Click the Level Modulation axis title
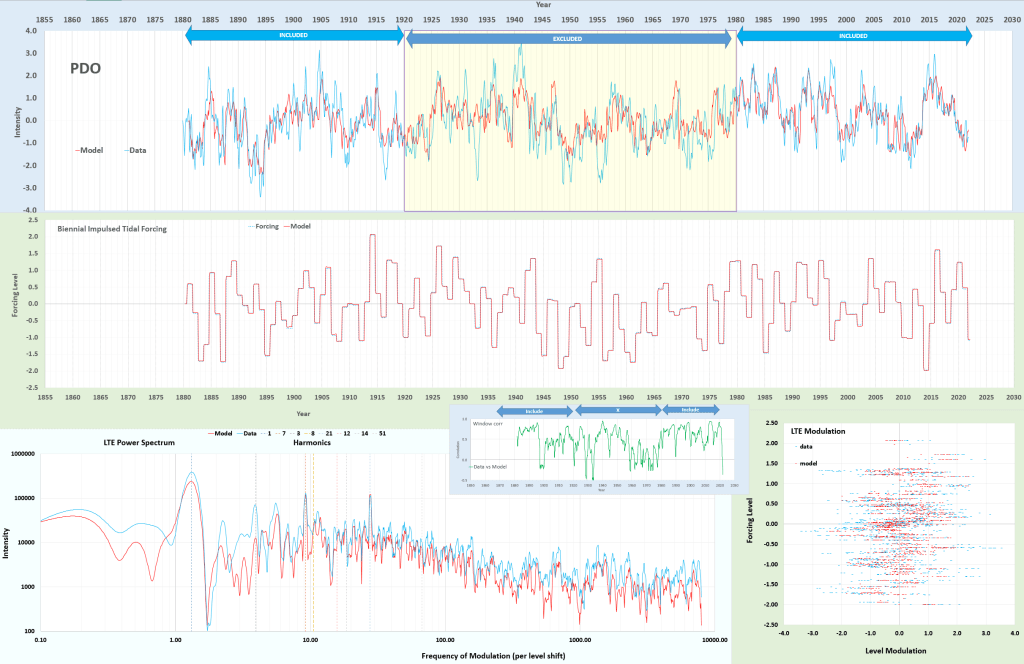This screenshot has height=664, width=1024. pos(900,651)
